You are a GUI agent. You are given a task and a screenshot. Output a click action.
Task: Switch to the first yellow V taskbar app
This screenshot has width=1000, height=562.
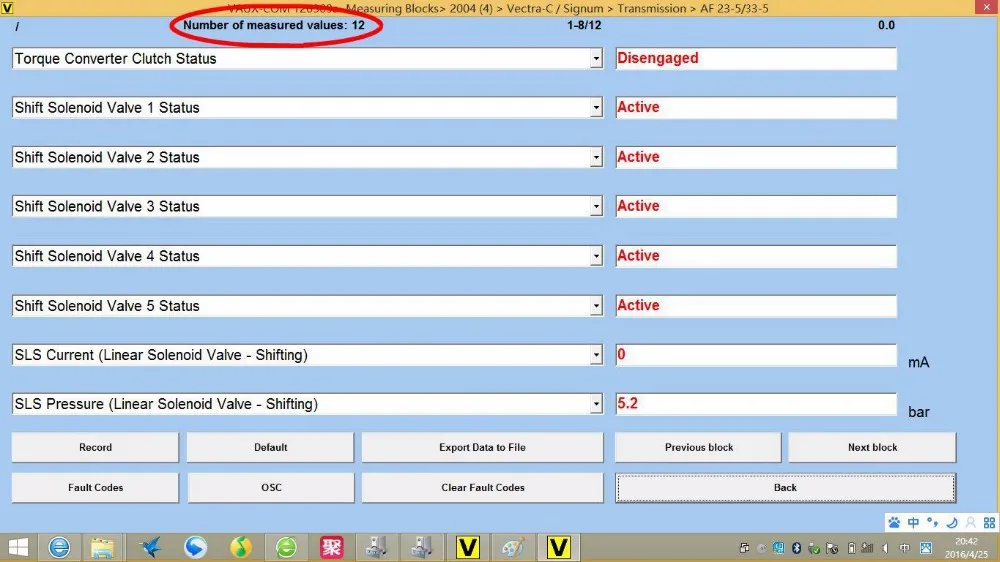(467, 547)
